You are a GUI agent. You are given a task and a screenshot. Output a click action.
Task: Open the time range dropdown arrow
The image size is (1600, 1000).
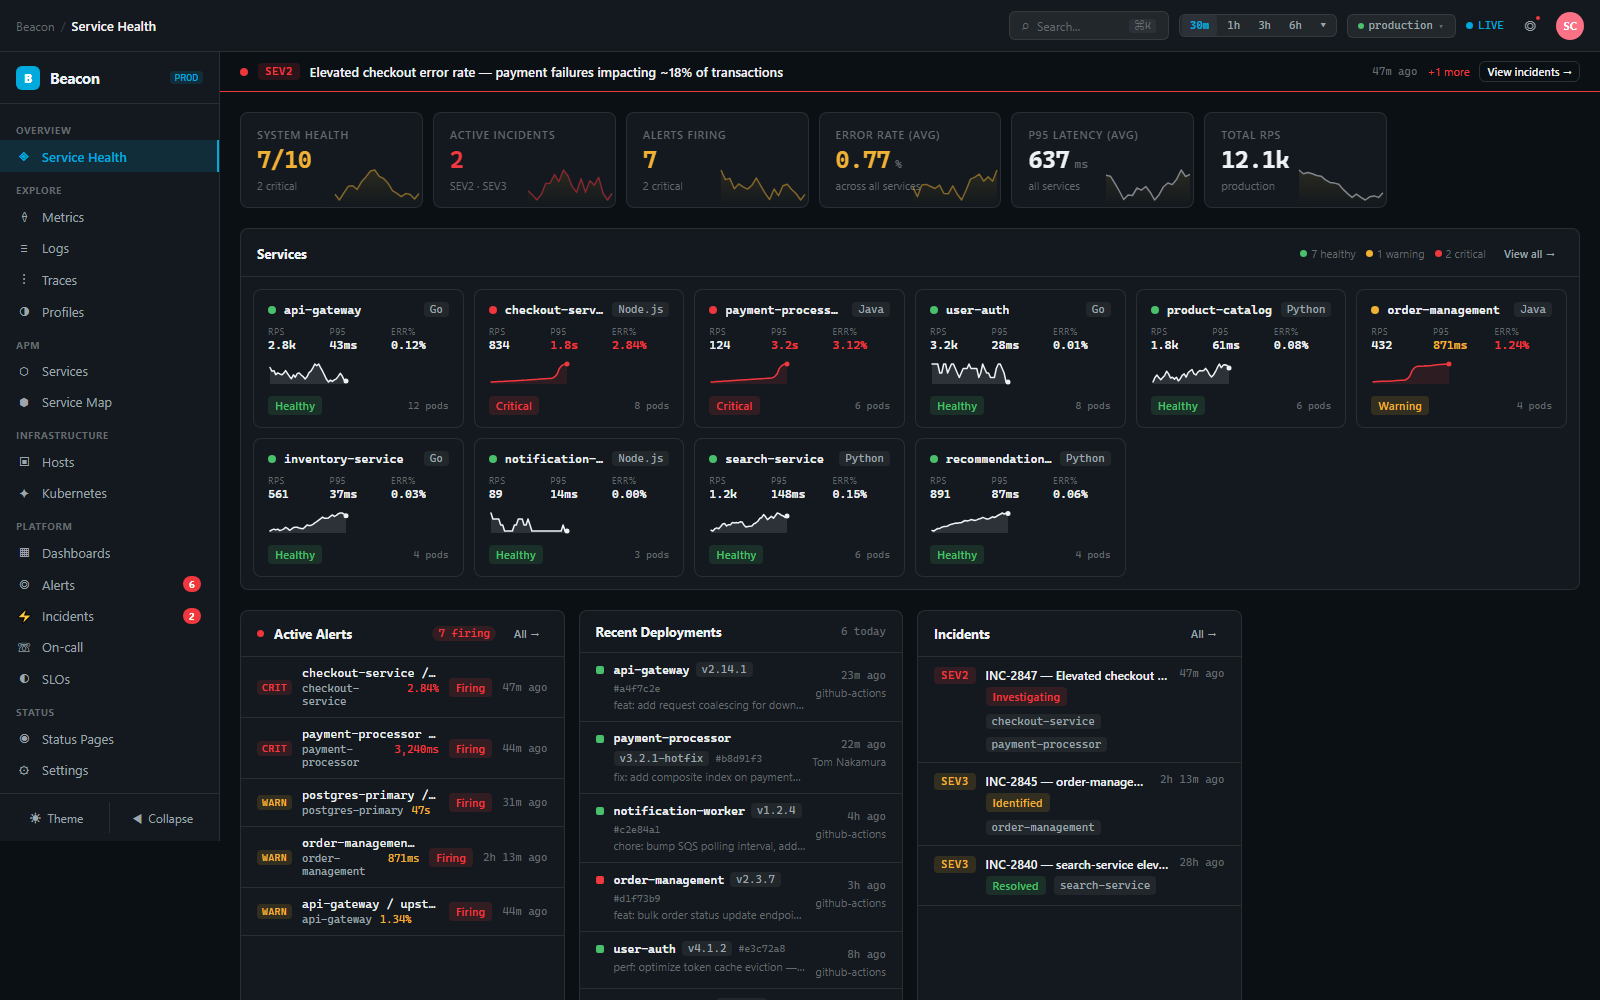click(x=1323, y=26)
